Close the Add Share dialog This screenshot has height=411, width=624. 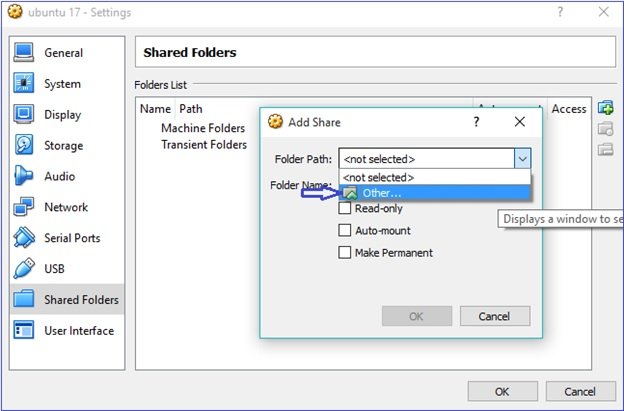520,122
